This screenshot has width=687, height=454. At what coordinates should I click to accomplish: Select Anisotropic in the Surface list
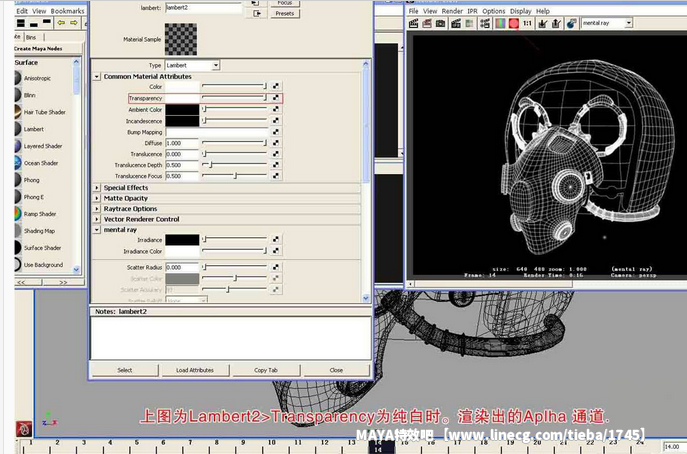pyautogui.click(x=37, y=78)
